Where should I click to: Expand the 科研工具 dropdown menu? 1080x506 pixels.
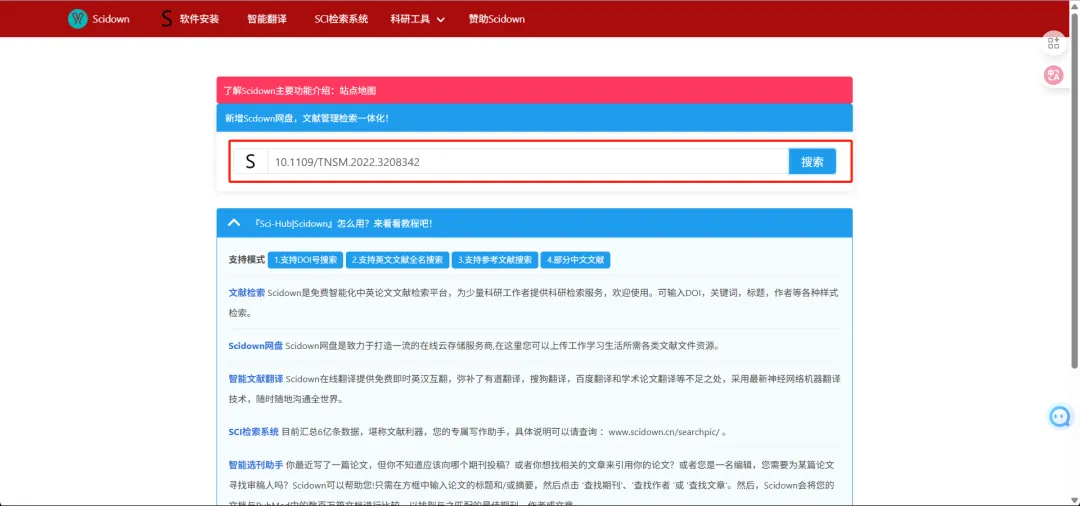coord(417,19)
